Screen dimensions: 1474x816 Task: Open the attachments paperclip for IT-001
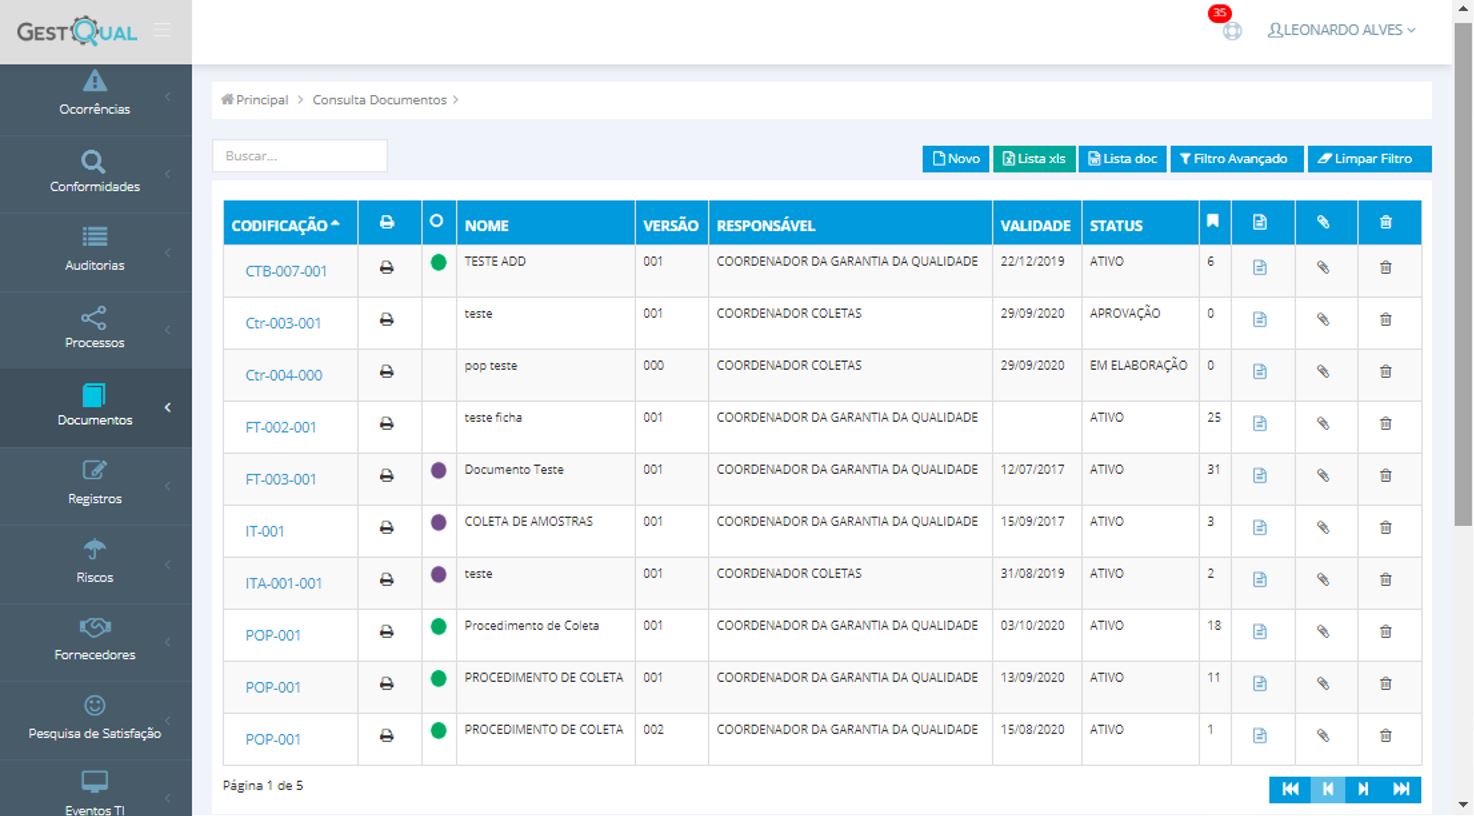click(x=1323, y=528)
